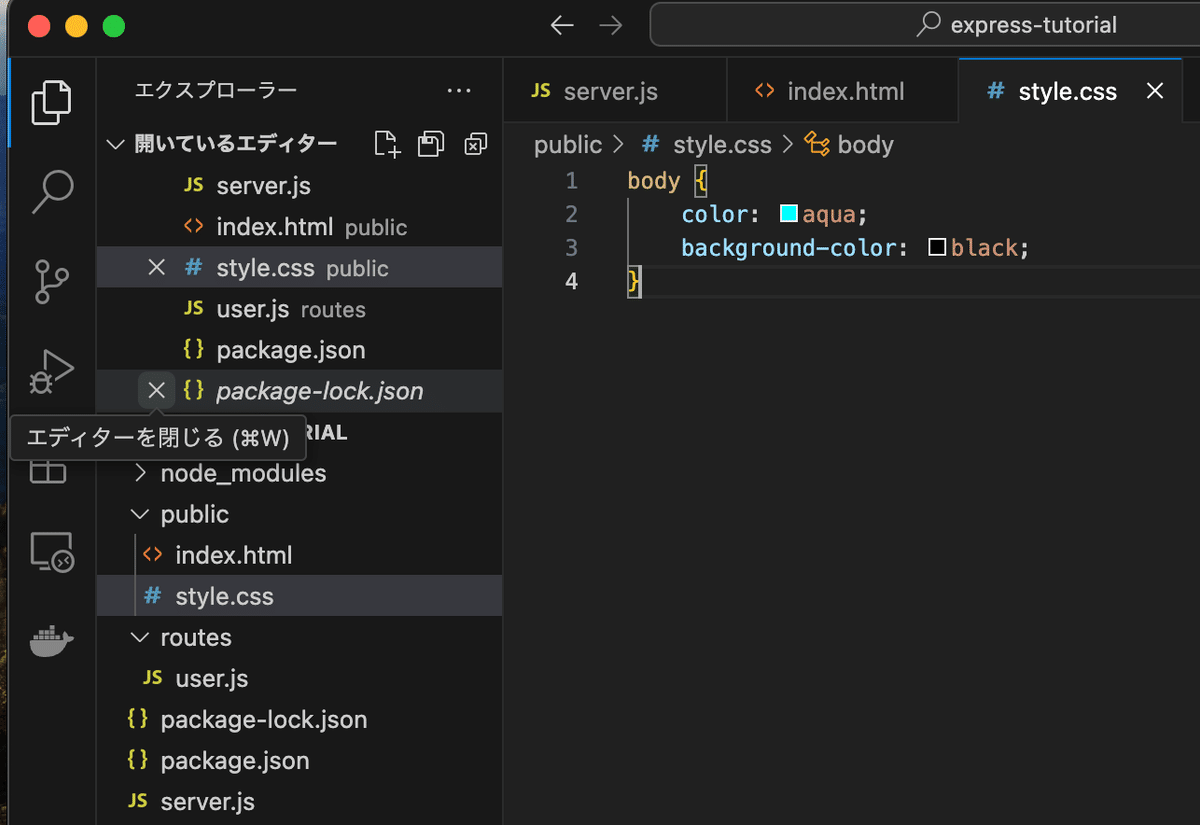The height and width of the screenshot is (825, 1200).
Task: Switch to the index.html tab
Action: [842, 91]
